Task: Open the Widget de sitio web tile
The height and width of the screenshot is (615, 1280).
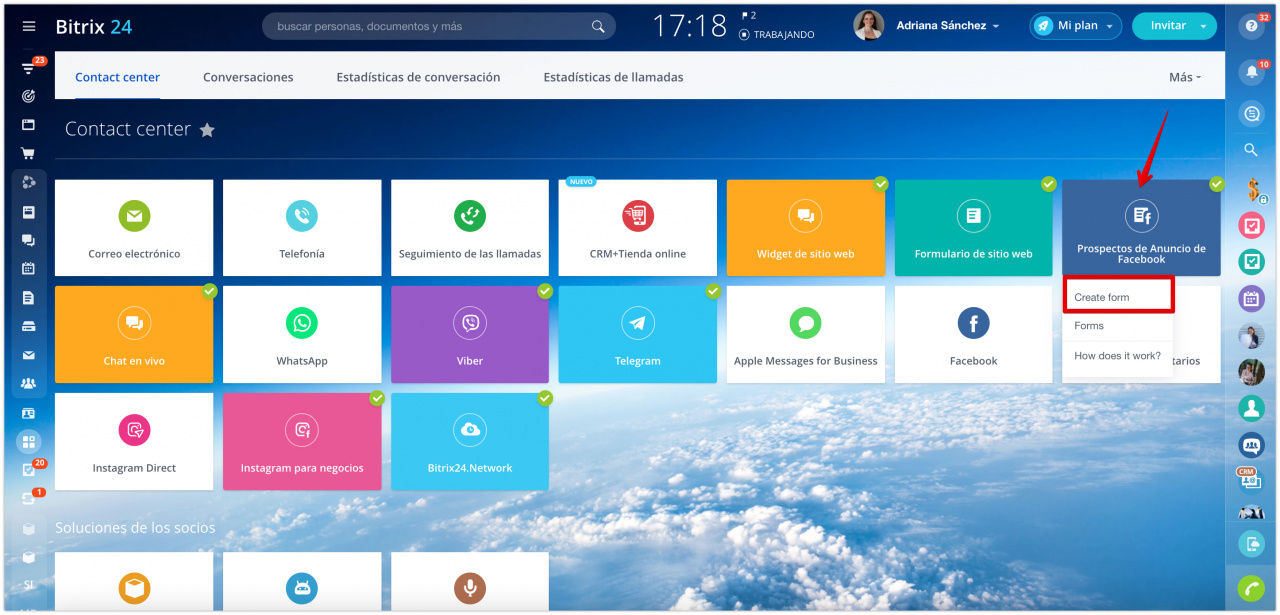Action: [x=806, y=227]
